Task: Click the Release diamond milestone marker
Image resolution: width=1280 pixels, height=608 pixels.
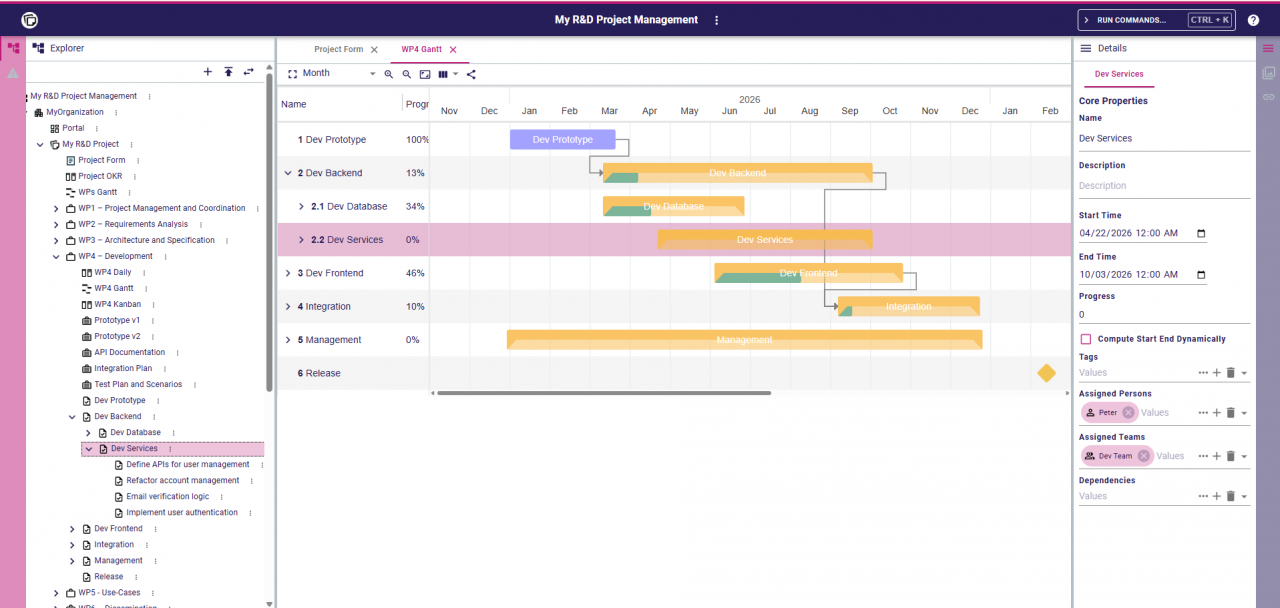Action: tap(1046, 372)
